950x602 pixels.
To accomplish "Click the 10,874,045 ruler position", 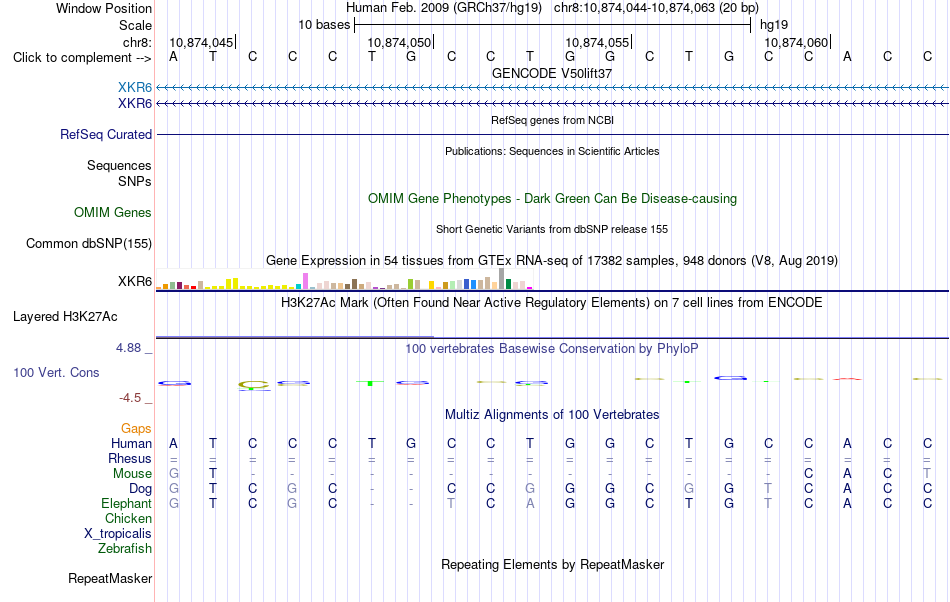I will click(201, 42).
